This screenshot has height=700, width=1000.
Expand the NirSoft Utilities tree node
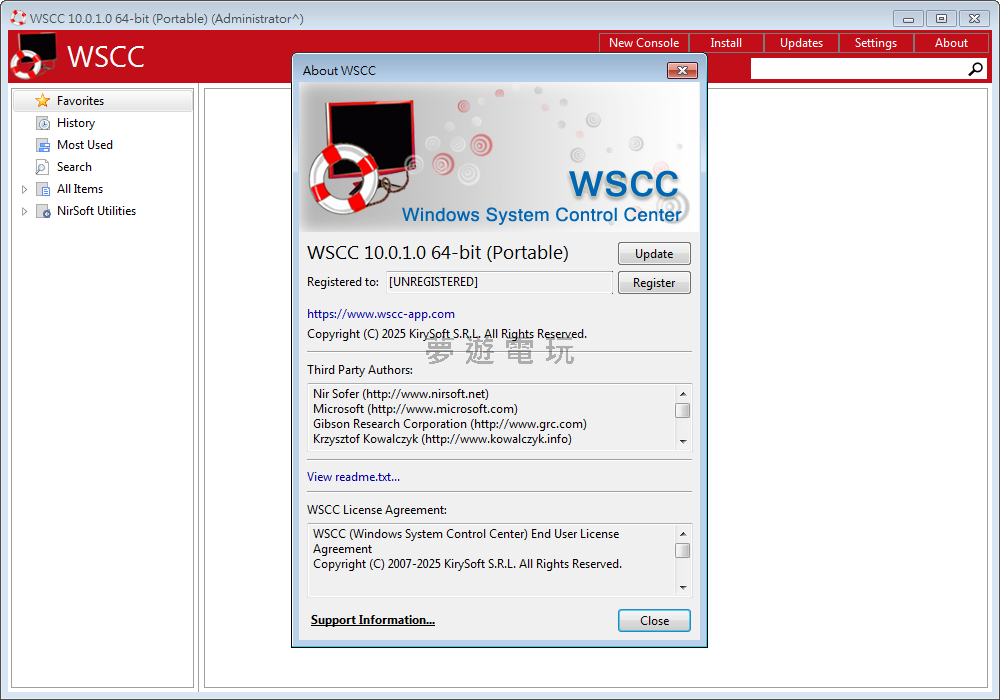click(x=25, y=211)
